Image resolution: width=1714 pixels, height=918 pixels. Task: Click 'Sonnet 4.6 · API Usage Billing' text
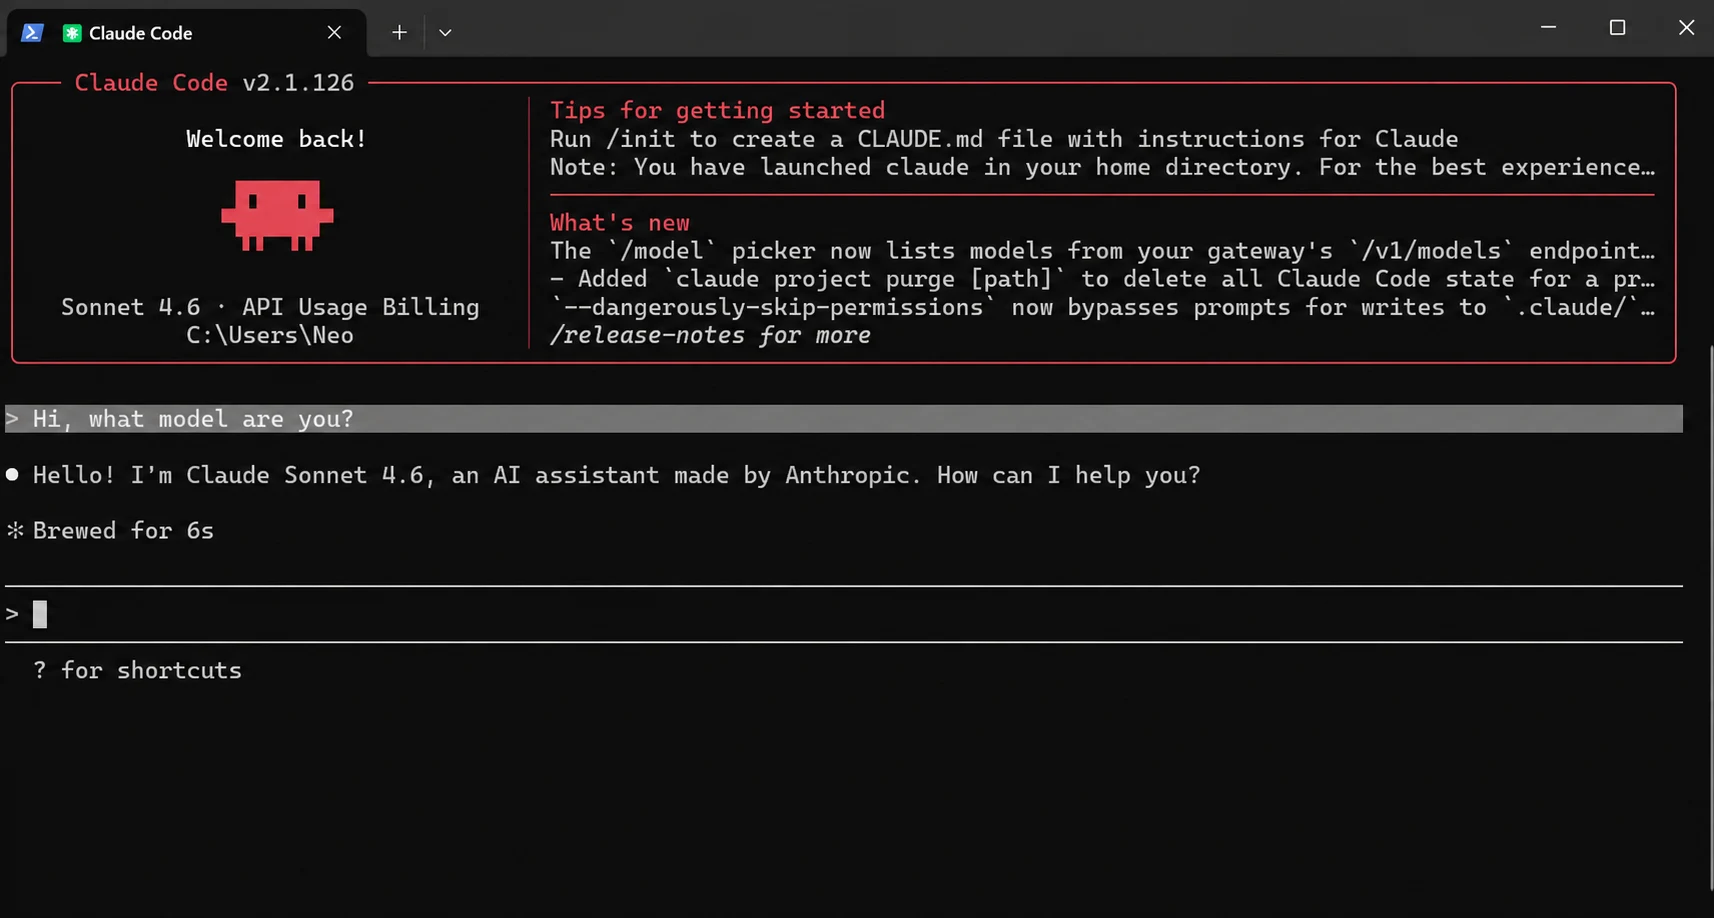click(270, 307)
